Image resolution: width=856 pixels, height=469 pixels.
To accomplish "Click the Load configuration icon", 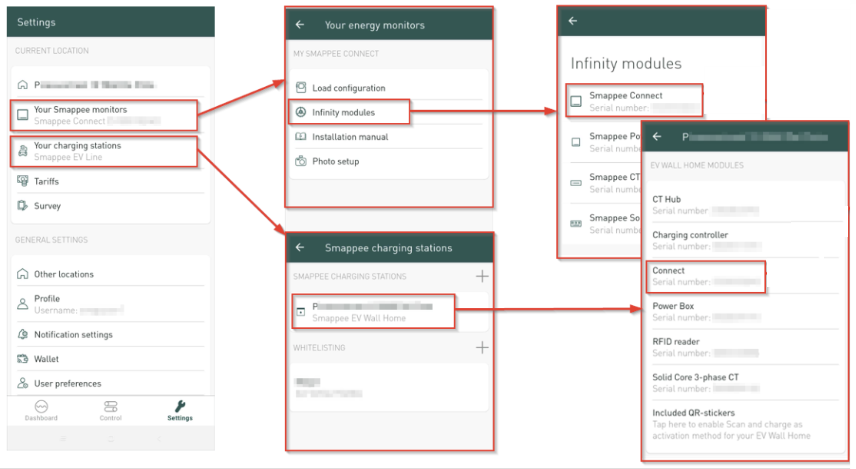I will pos(301,87).
